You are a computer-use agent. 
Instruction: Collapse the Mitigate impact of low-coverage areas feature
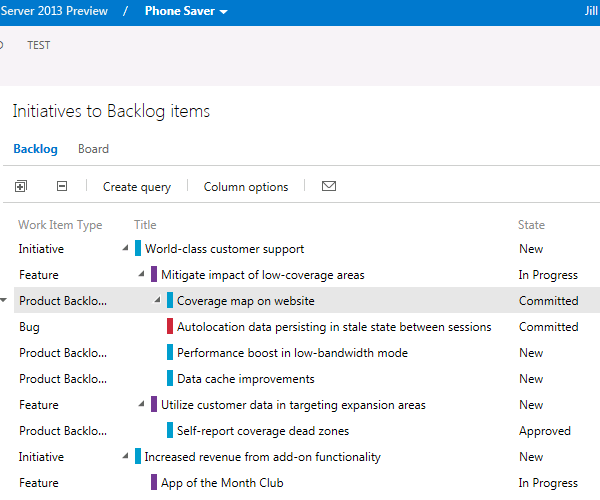[x=141, y=275]
